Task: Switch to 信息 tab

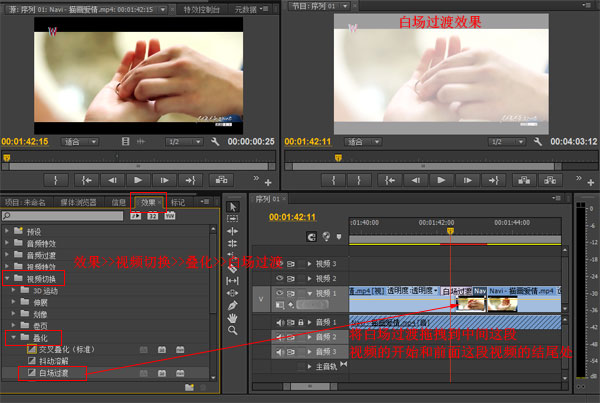Action: [119, 202]
